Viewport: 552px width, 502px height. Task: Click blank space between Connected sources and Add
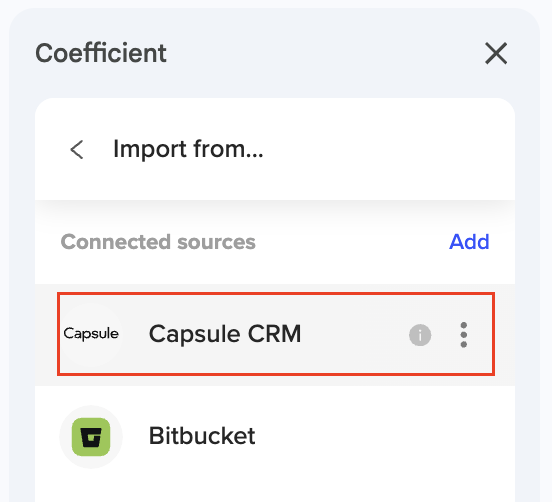pyautogui.click(x=352, y=242)
